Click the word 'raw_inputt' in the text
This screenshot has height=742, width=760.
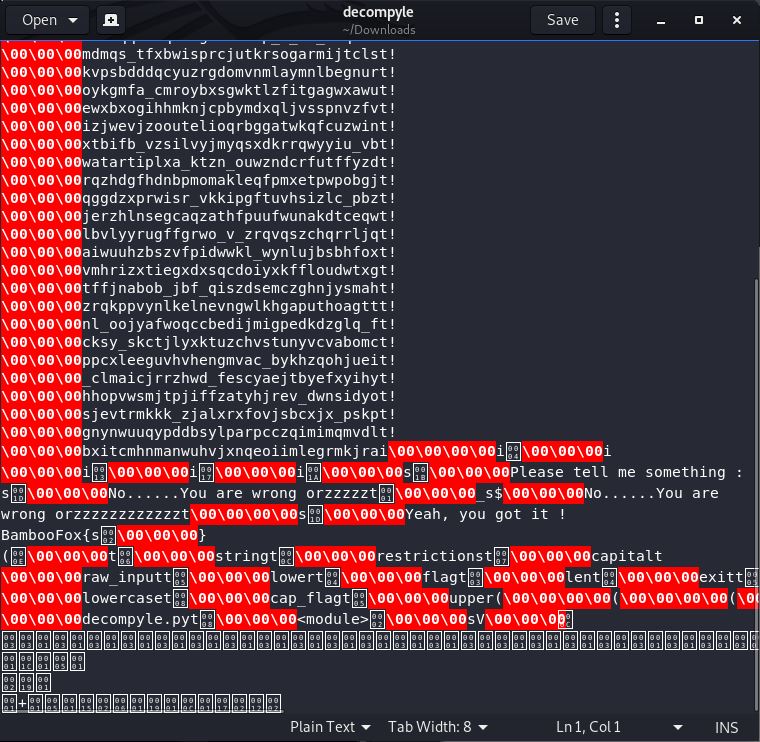[127, 577]
